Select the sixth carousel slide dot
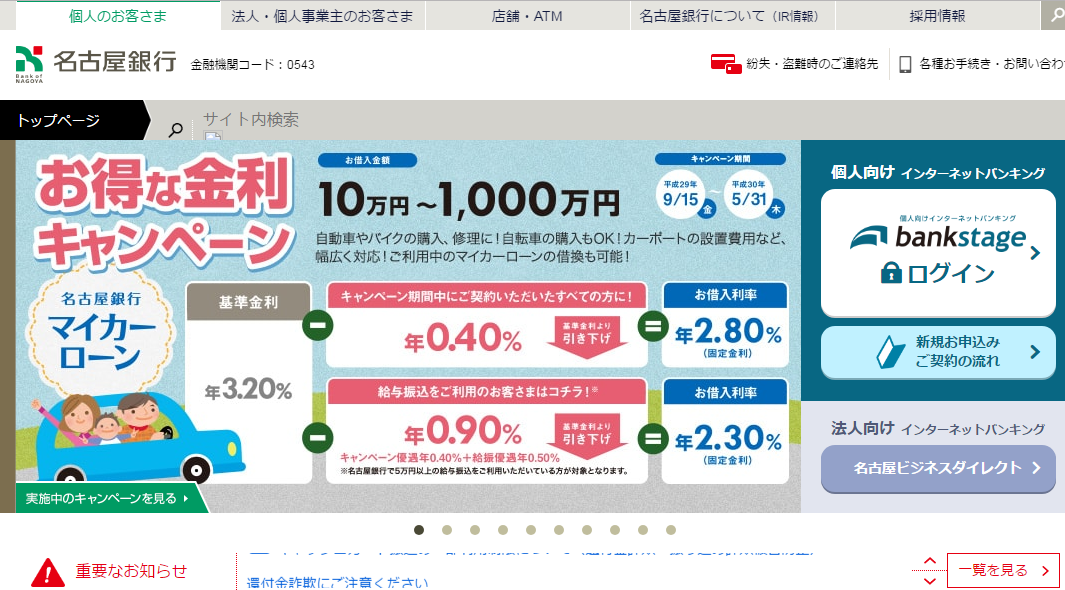The height and width of the screenshot is (590, 1065). (x=559, y=530)
